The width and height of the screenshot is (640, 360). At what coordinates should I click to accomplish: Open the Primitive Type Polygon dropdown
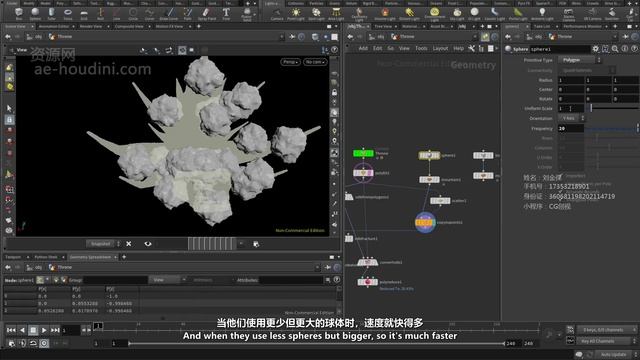pos(579,60)
